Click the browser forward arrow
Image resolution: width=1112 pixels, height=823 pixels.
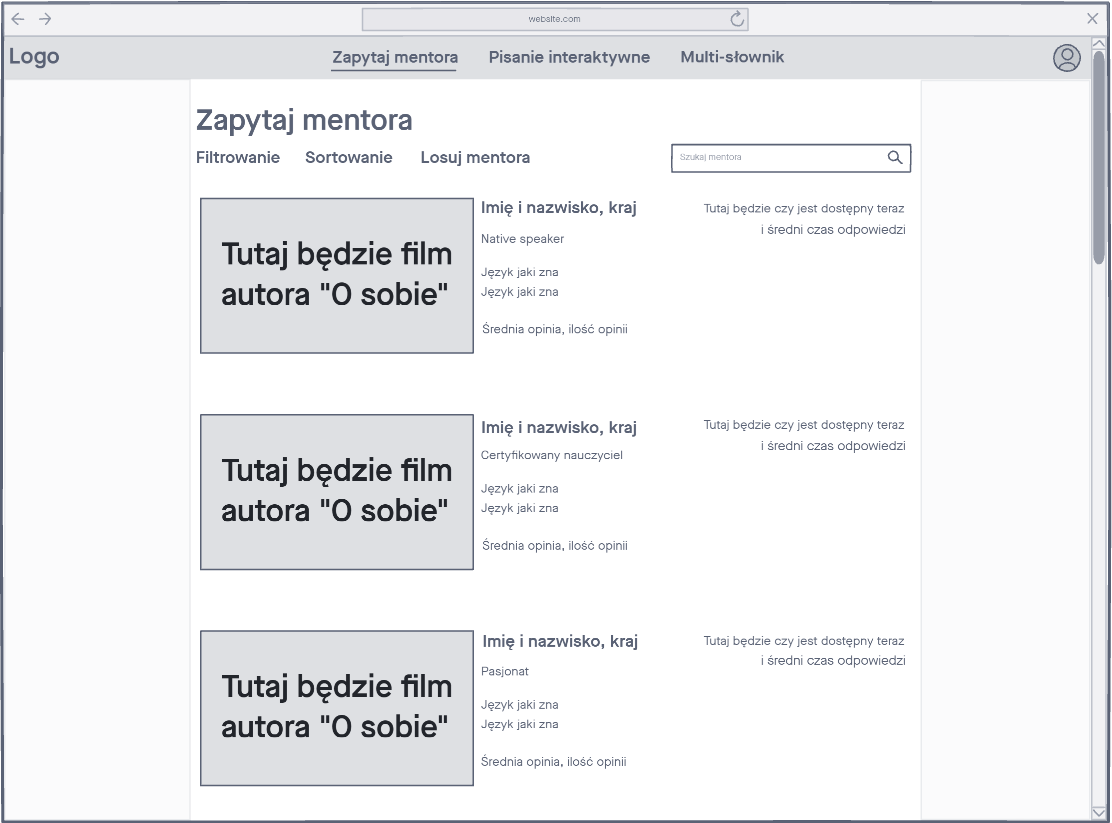point(45,19)
